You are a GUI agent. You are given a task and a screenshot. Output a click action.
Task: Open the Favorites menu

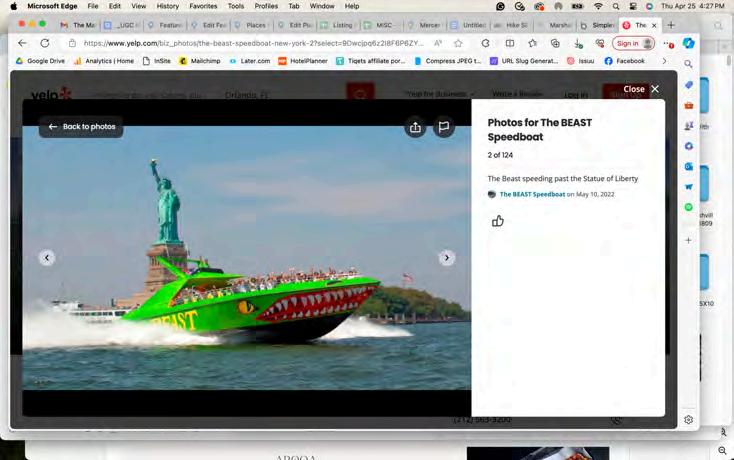point(203,6)
